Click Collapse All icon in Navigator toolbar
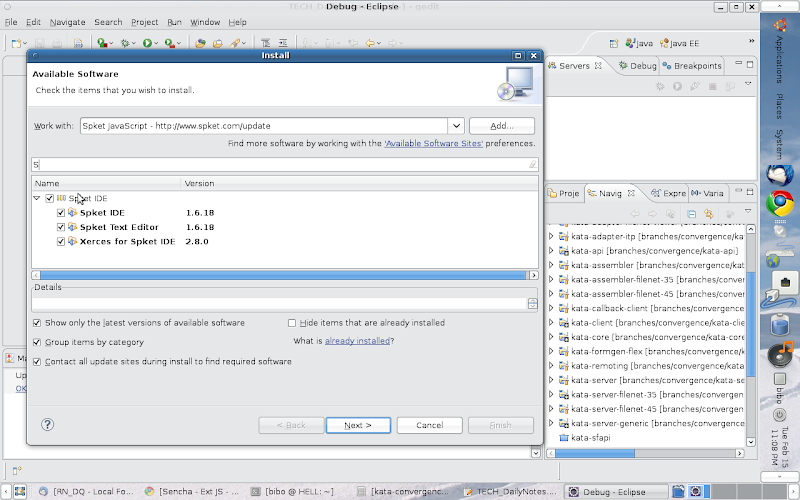Image resolution: width=800 pixels, height=500 pixels. [x=691, y=214]
